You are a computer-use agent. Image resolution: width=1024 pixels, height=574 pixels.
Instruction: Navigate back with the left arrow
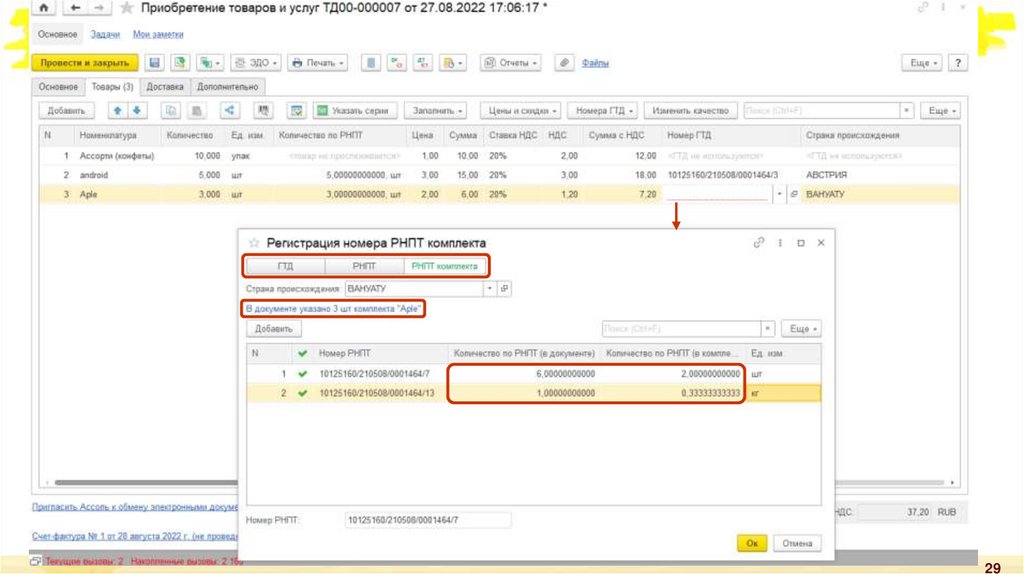click(x=75, y=8)
